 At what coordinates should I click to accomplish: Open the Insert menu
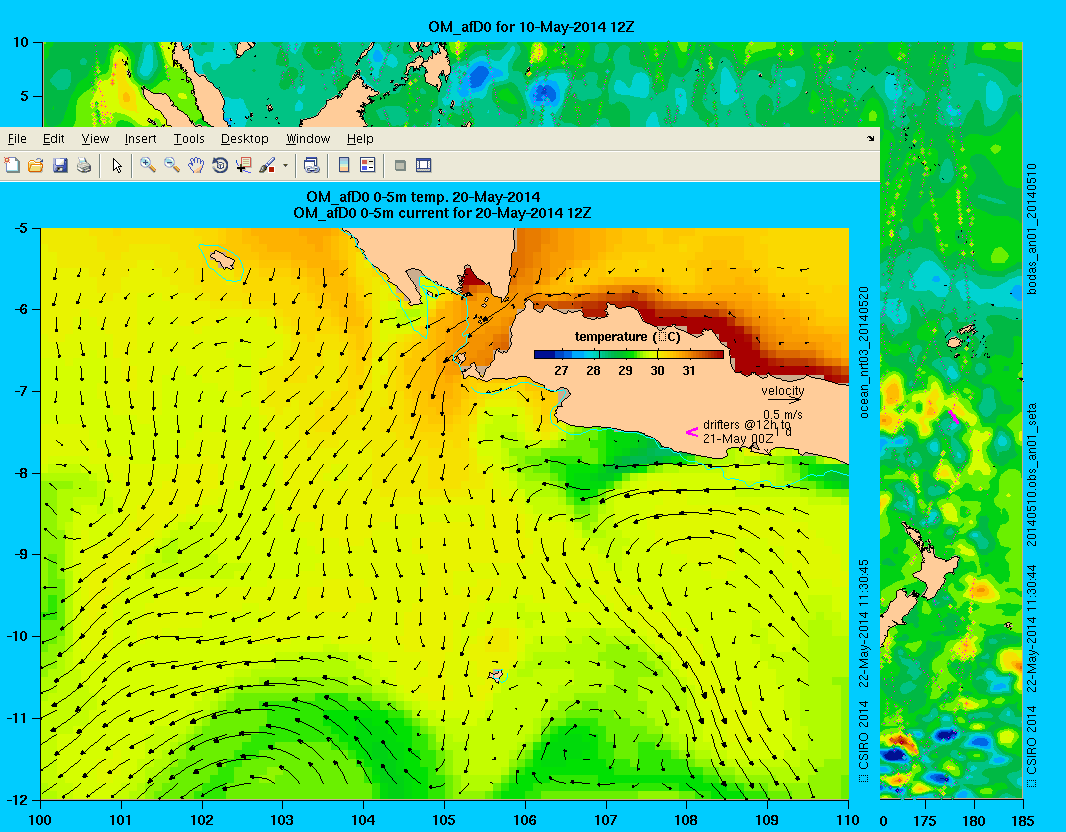141,139
